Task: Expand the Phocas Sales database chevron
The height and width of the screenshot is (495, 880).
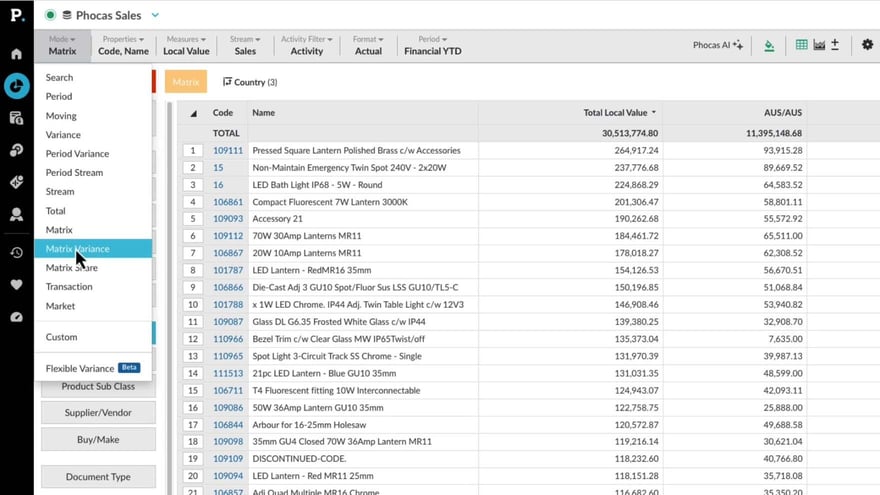Action: point(155,15)
